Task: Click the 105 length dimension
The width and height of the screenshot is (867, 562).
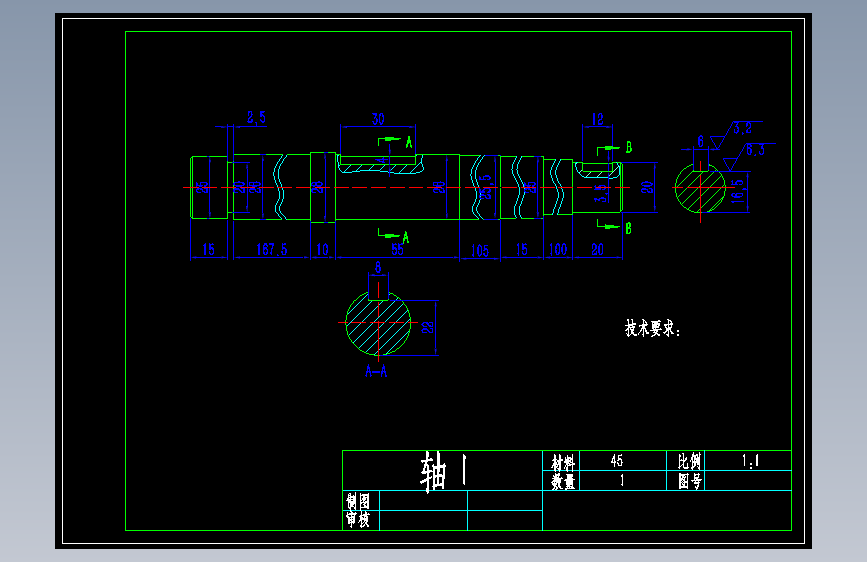Action: (x=480, y=251)
